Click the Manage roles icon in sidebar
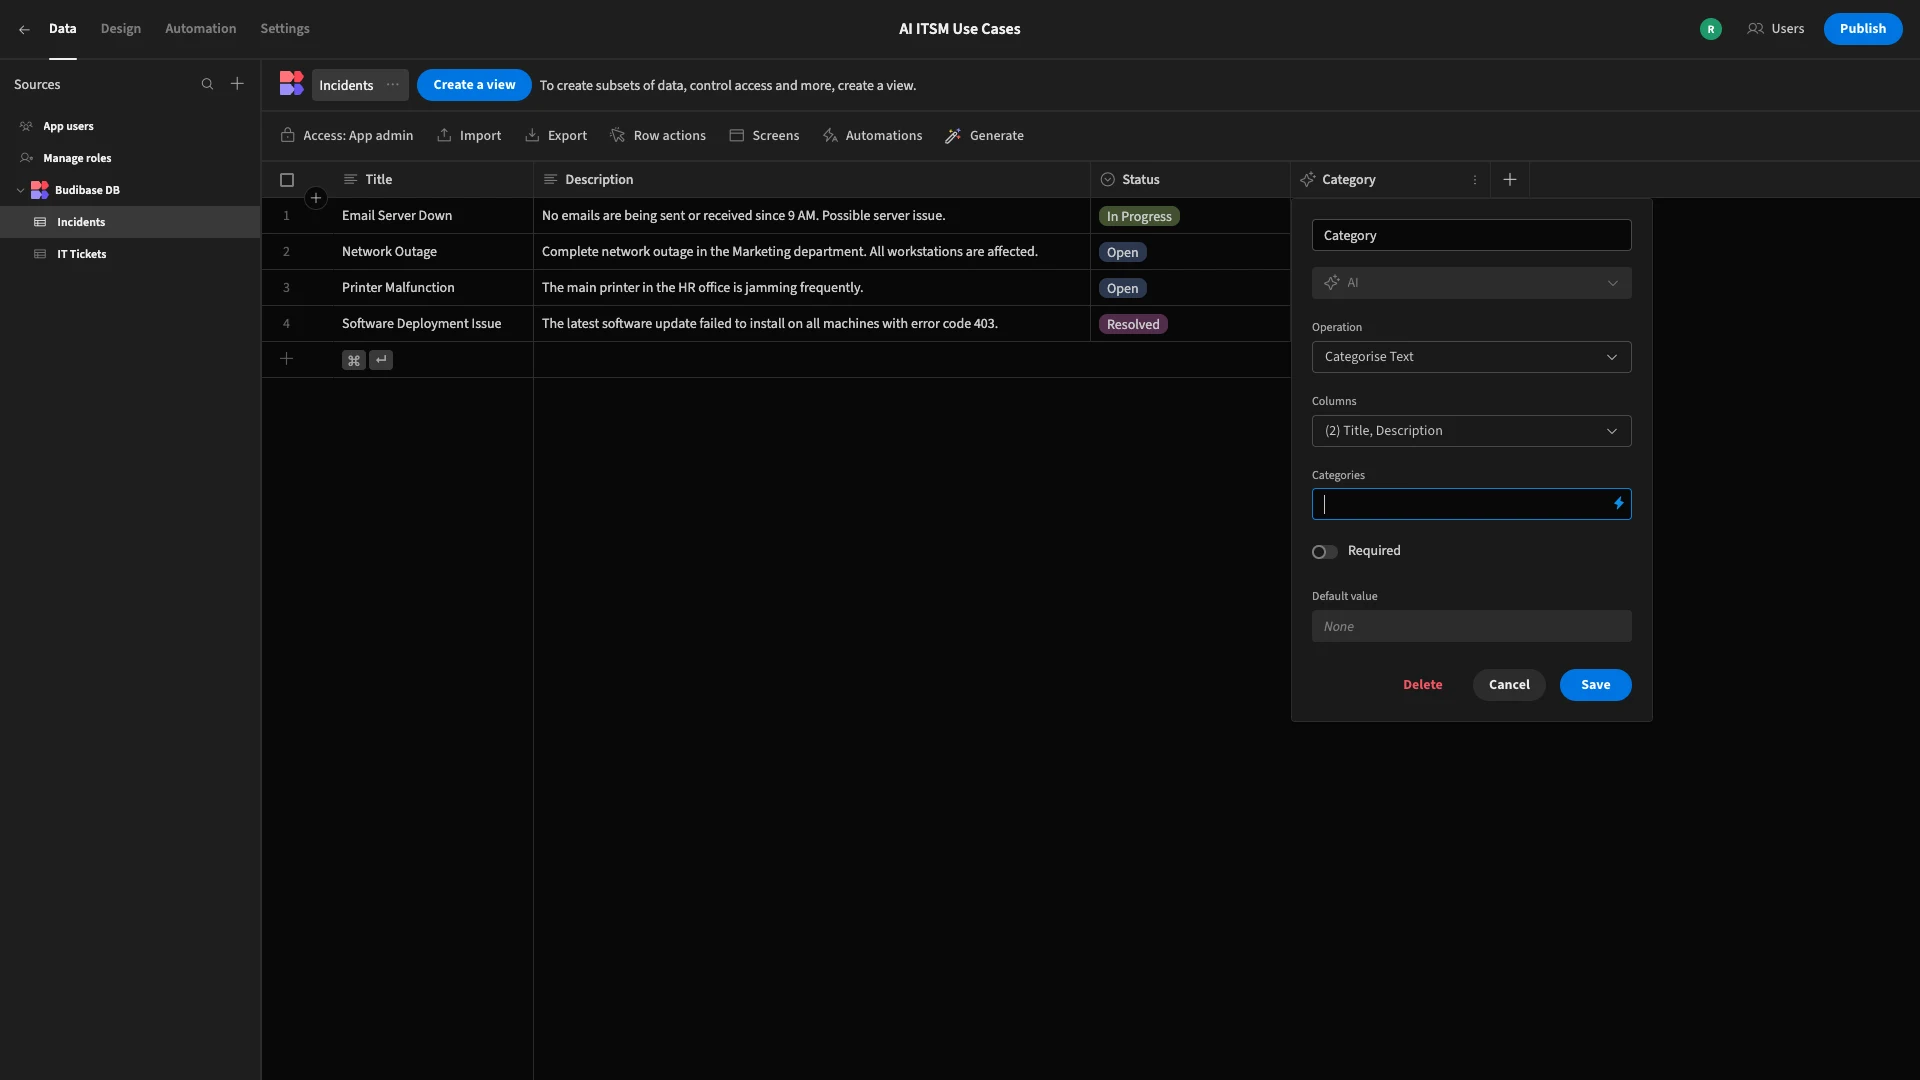1920x1080 pixels. pyautogui.click(x=26, y=158)
